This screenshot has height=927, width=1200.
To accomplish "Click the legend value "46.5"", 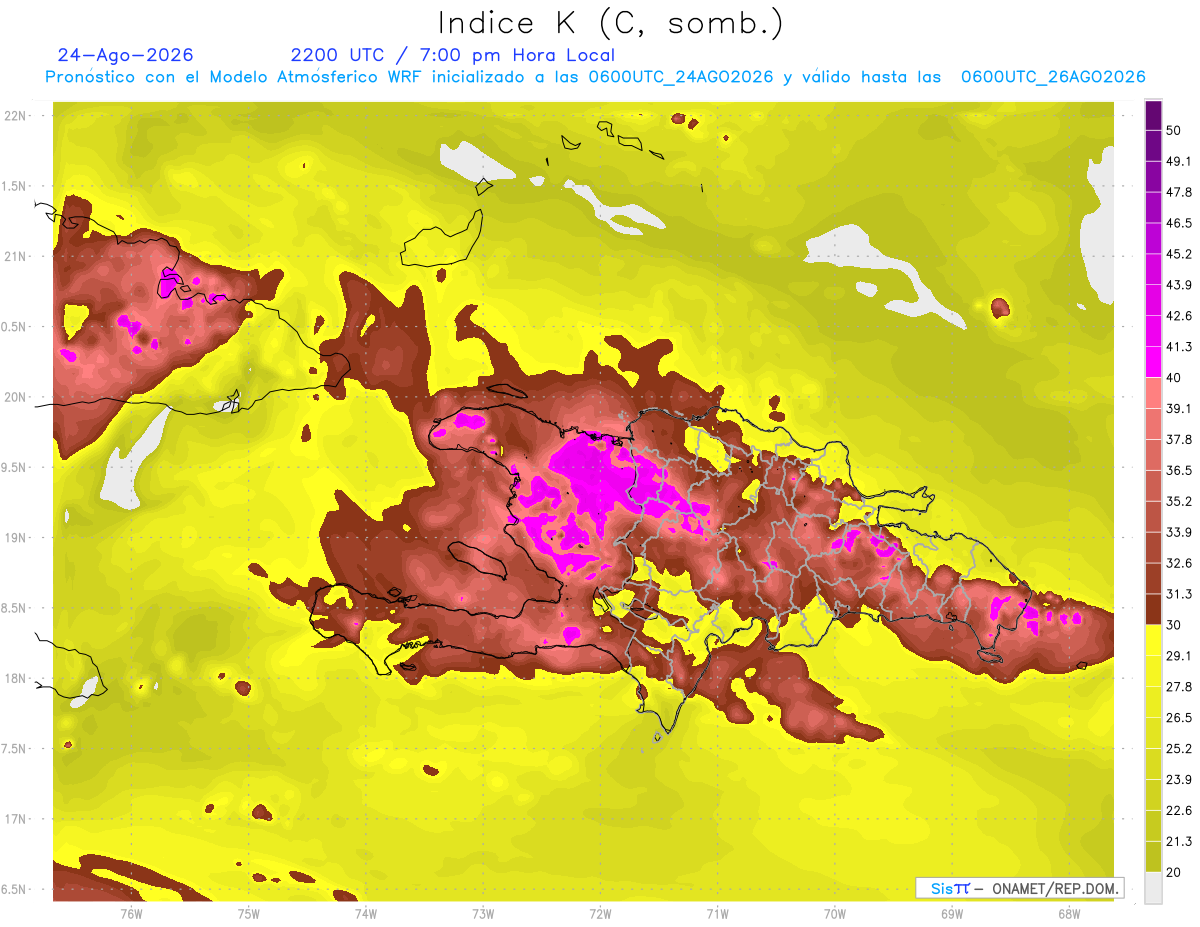I will tap(1180, 223).
